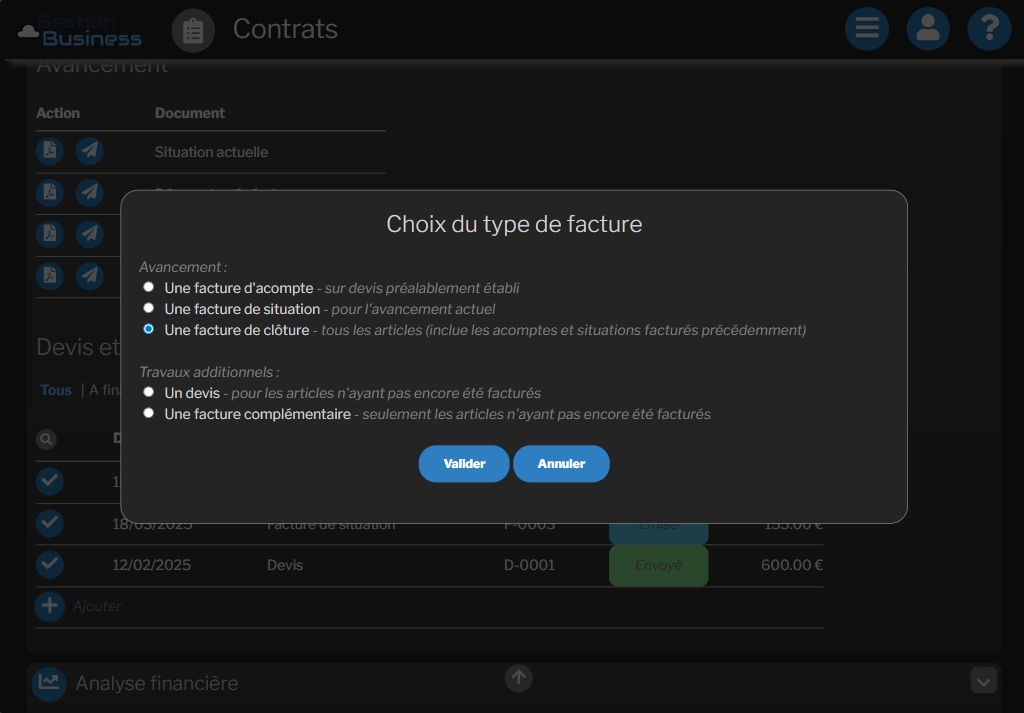Select 'Une facture d'acompte' radio option
This screenshot has width=1024, height=713.
pyautogui.click(x=149, y=287)
